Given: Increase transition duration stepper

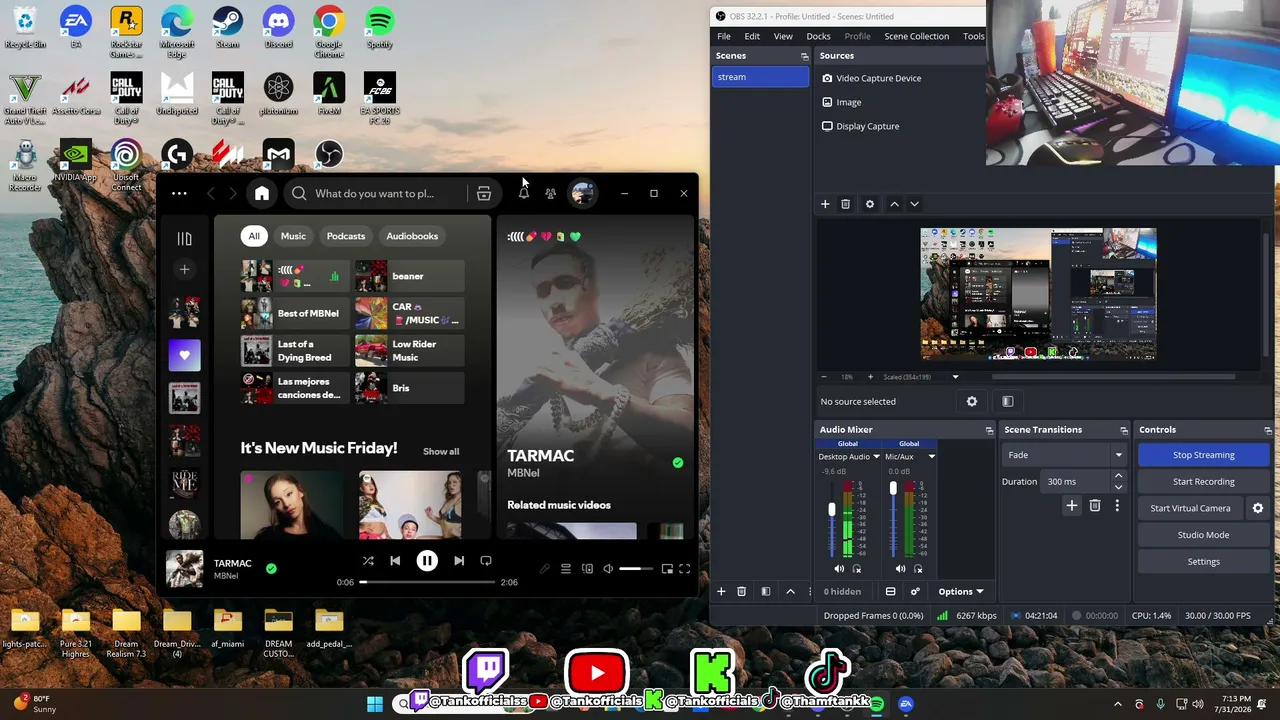Looking at the screenshot, I should click(1118, 476).
